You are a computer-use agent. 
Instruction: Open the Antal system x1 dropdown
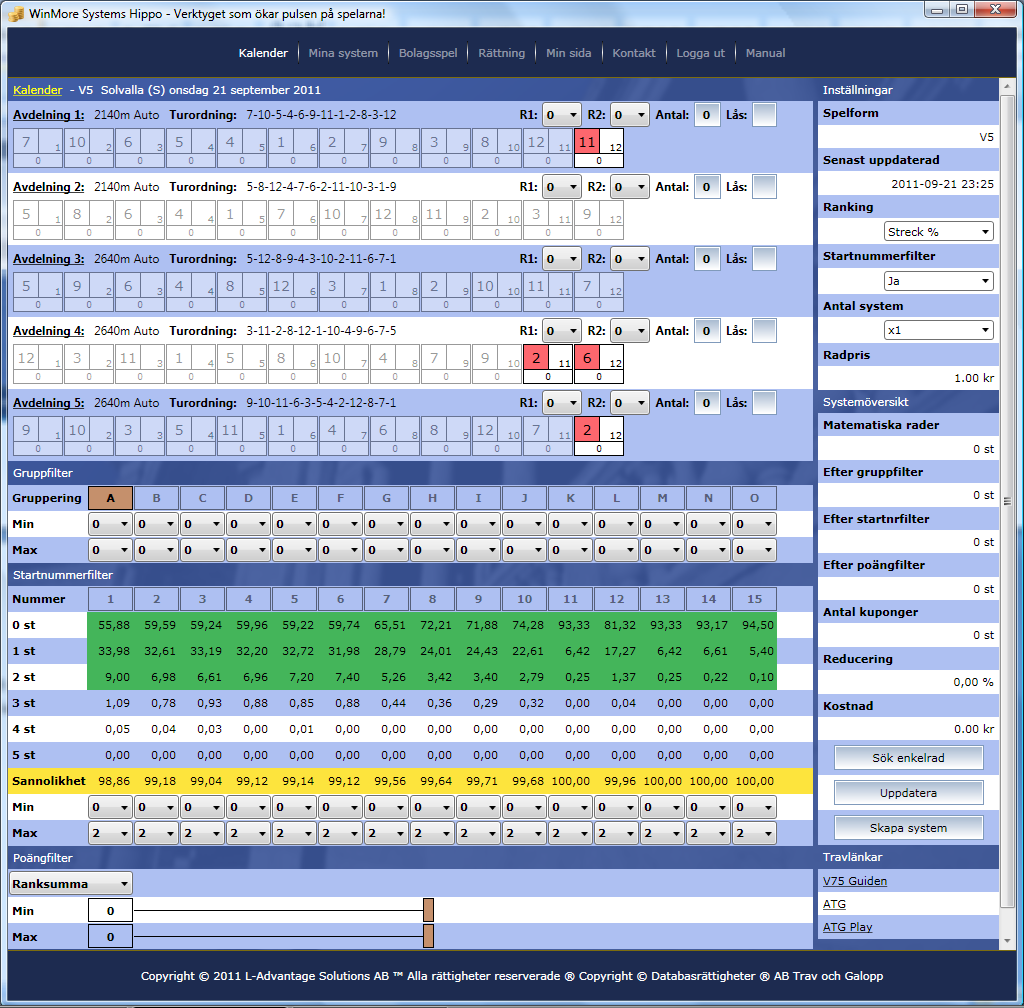coord(938,330)
